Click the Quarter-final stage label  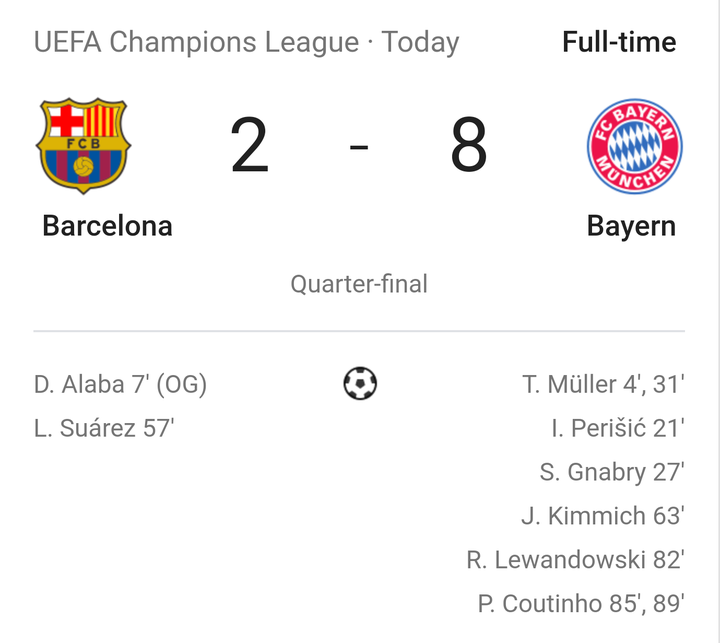359,284
